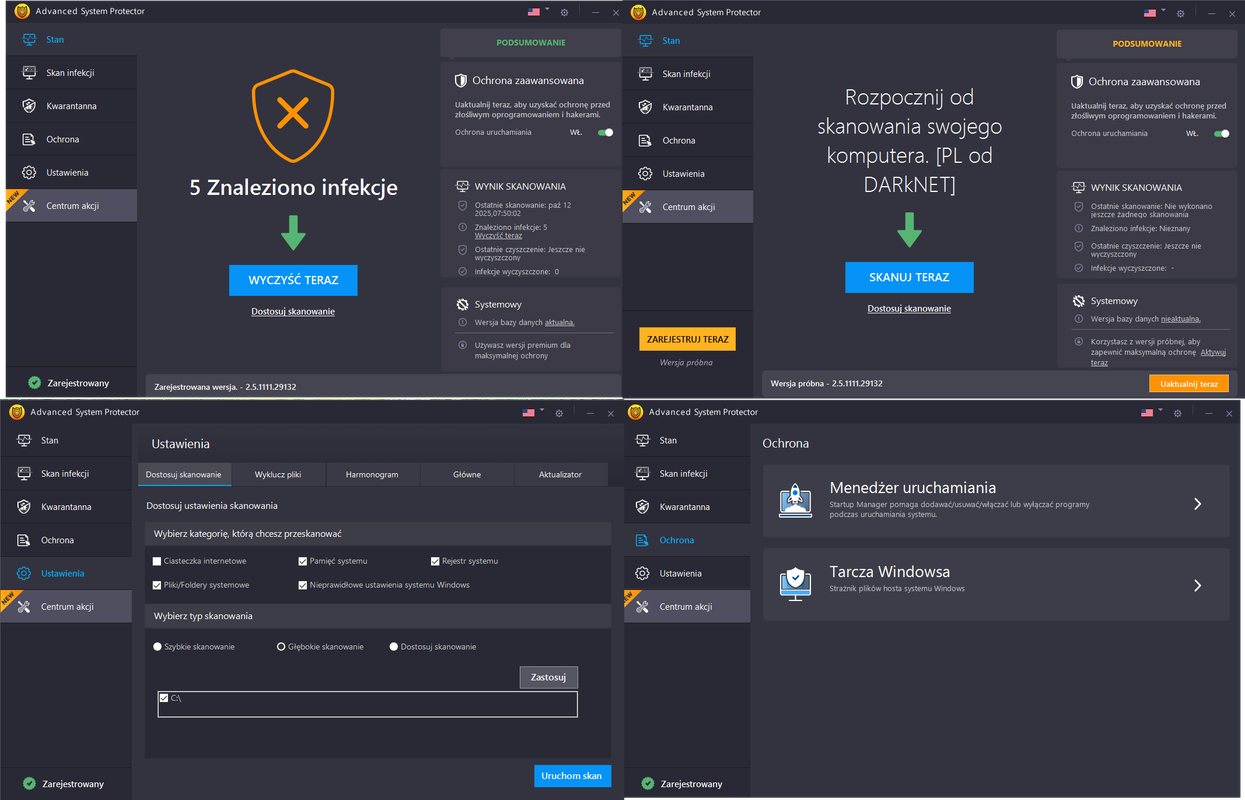Open Dostosuj skanowanie link under SKANUJ TERAZ
The height and width of the screenshot is (800, 1245).
pos(909,309)
